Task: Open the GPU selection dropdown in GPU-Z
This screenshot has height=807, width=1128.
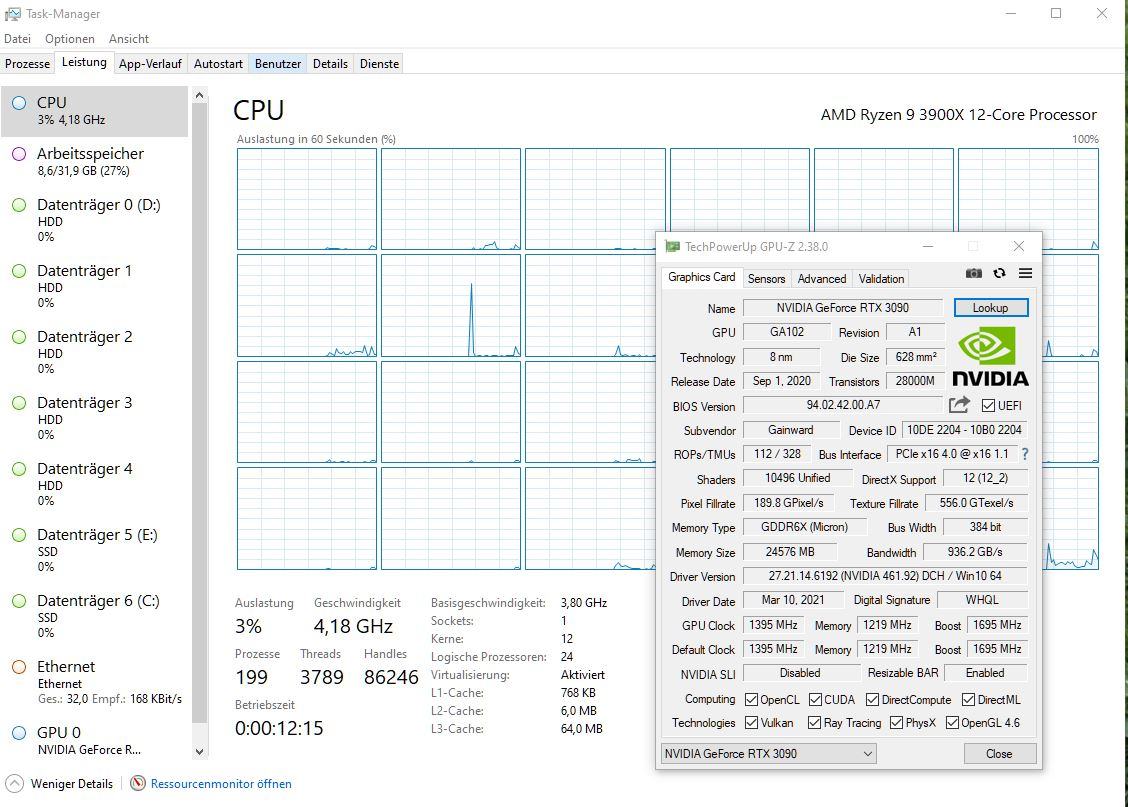Action: 768,754
